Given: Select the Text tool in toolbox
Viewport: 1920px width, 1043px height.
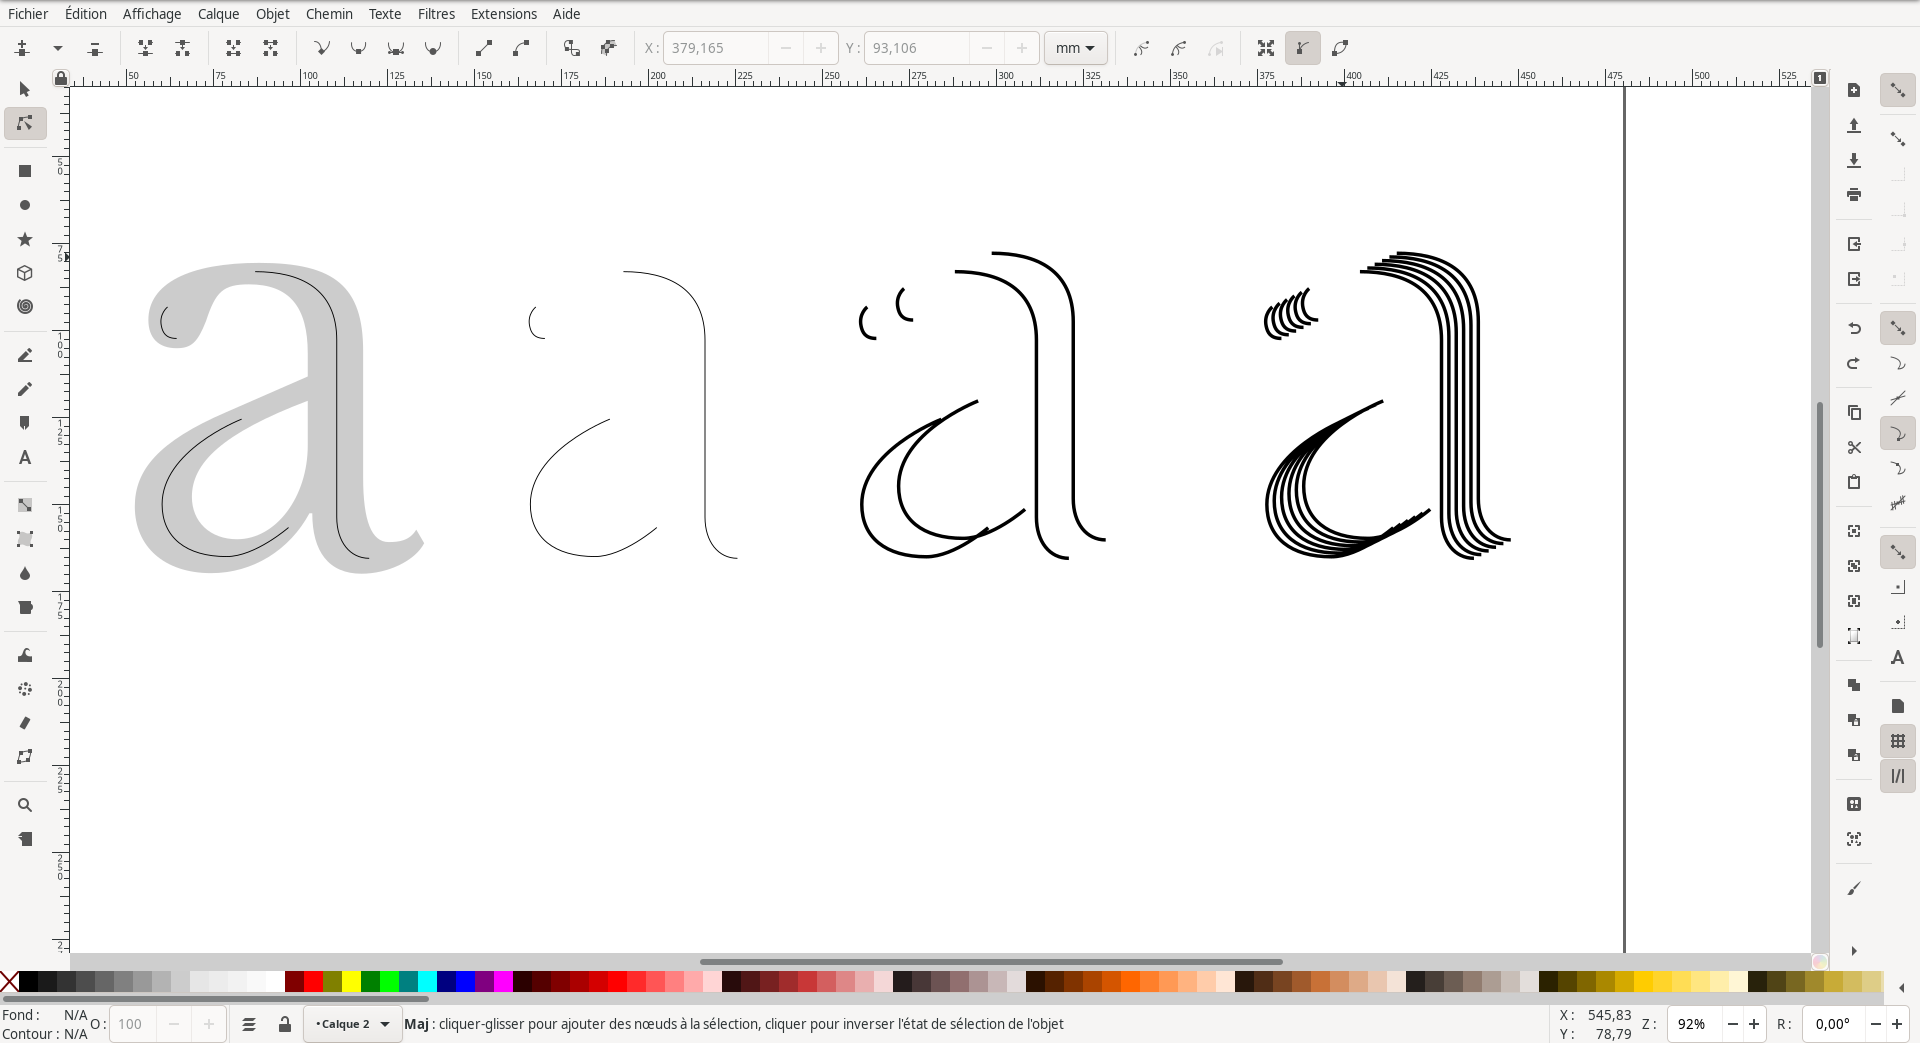Looking at the screenshot, I should pos(25,458).
